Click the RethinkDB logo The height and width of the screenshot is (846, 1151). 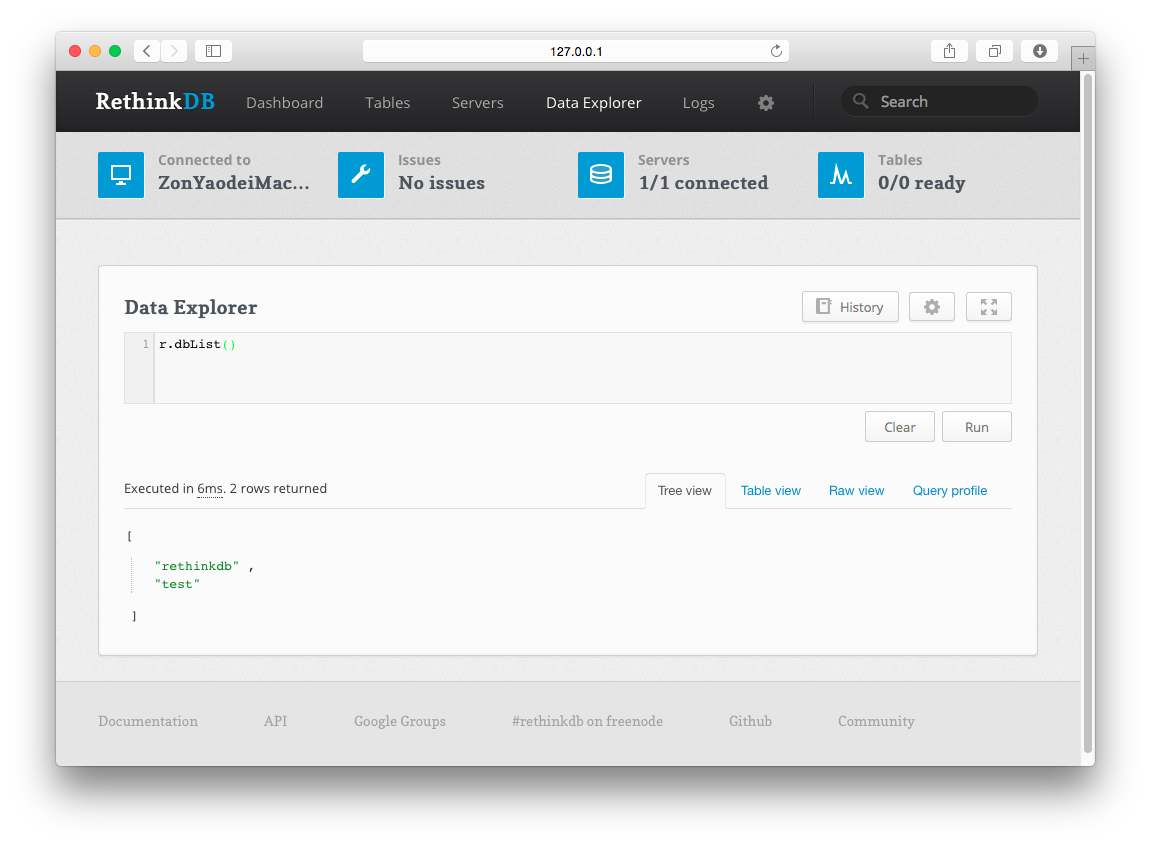point(155,101)
